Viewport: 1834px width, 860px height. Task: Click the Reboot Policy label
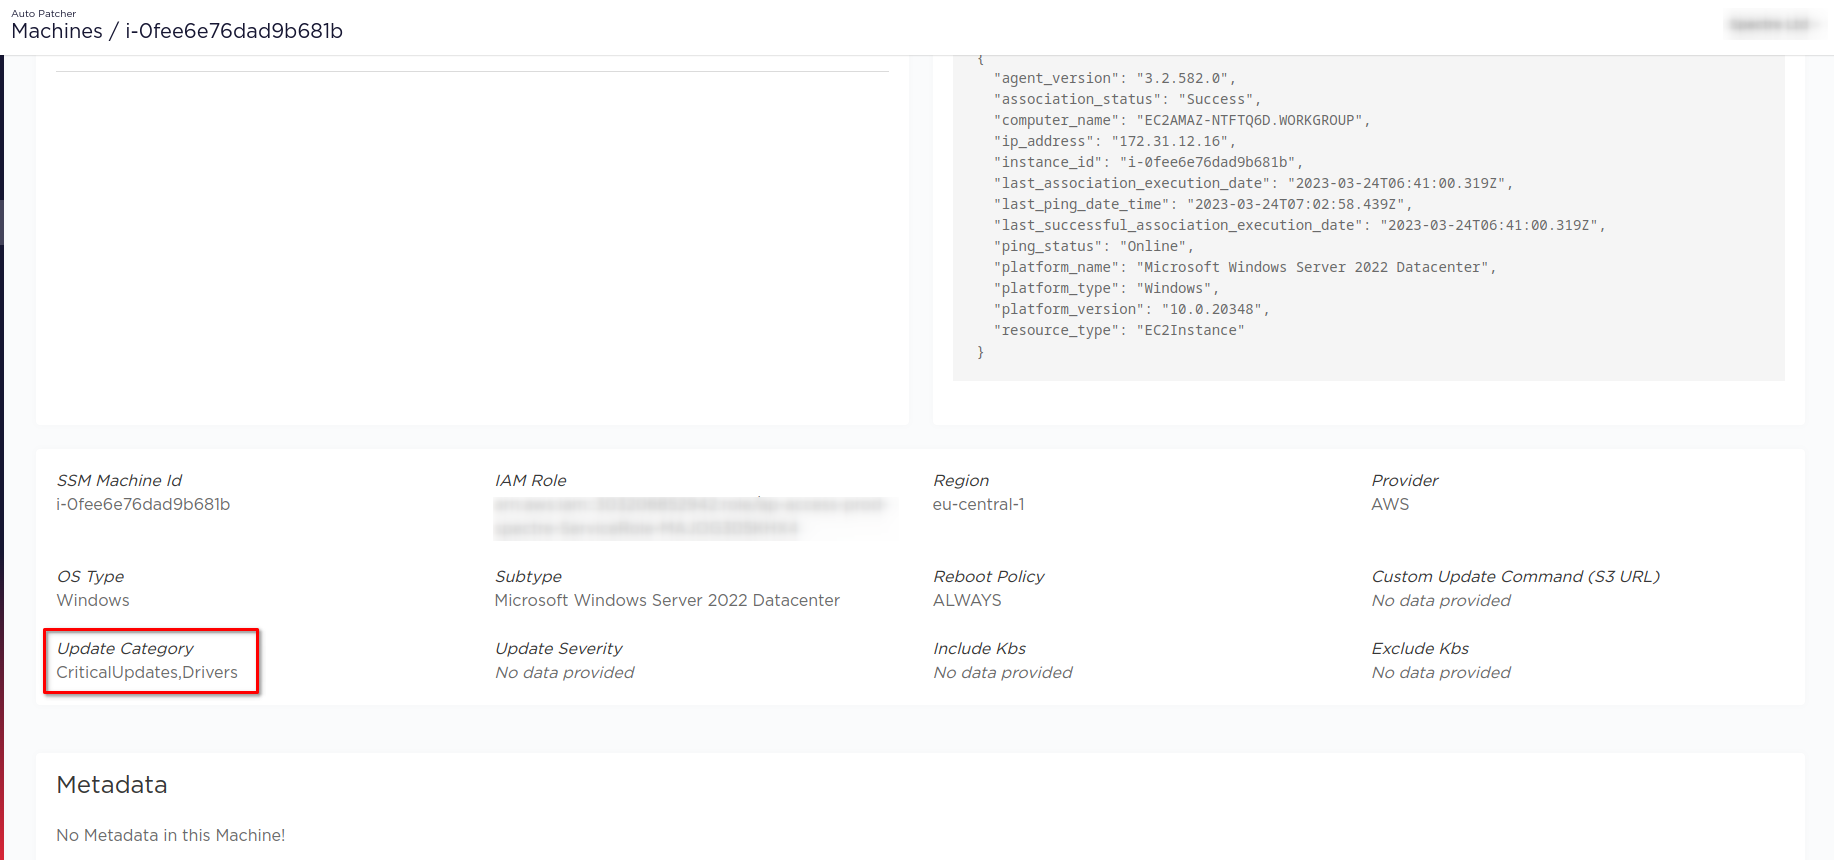click(988, 576)
